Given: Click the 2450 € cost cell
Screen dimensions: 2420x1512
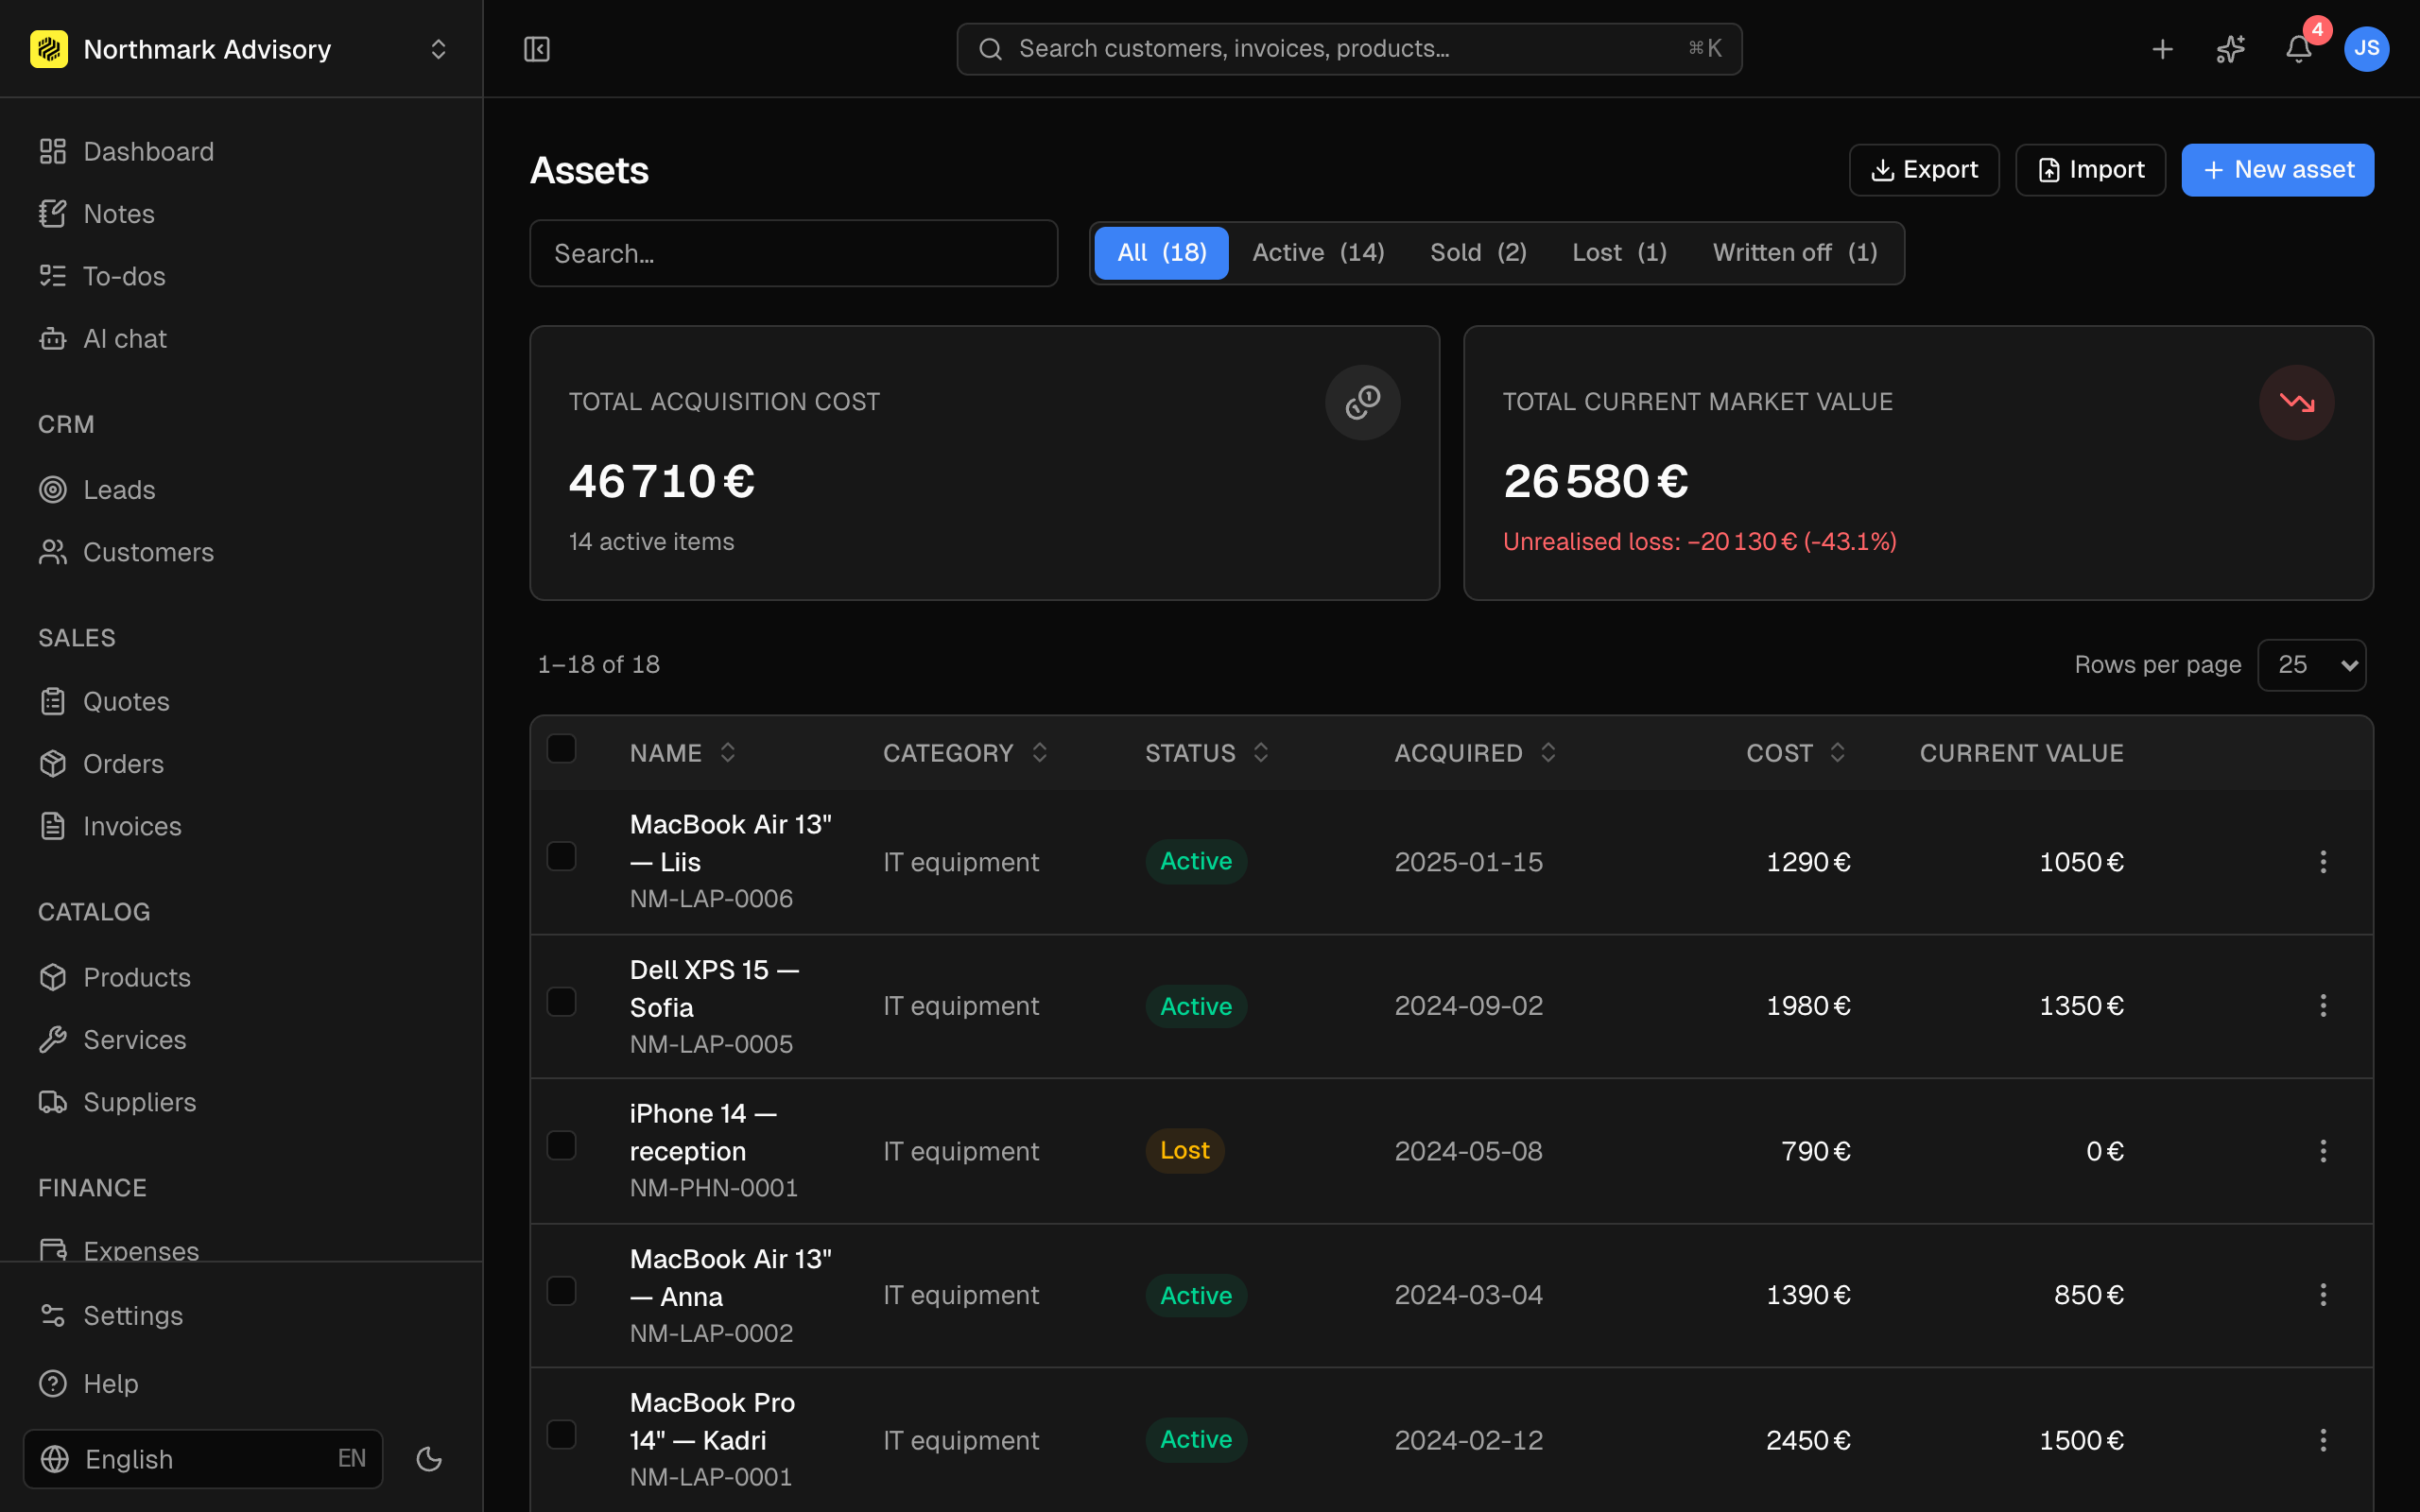Looking at the screenshot, I should 1808,1440.
